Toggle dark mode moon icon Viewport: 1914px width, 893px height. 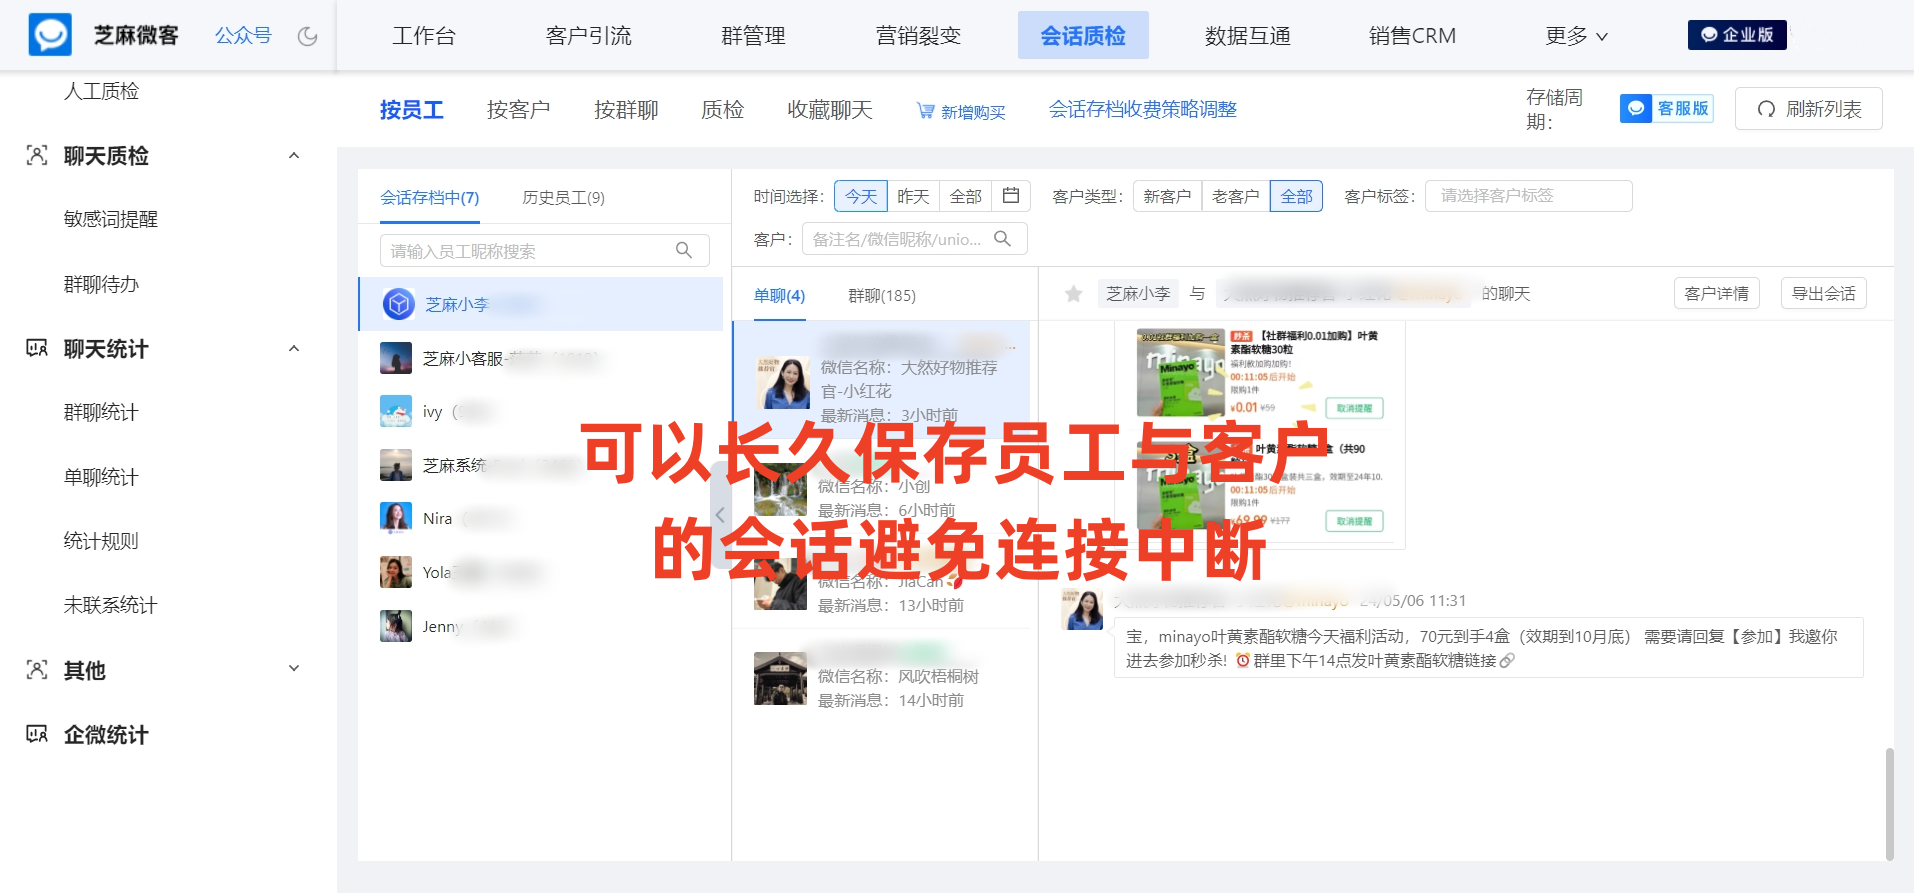(308, 36)
